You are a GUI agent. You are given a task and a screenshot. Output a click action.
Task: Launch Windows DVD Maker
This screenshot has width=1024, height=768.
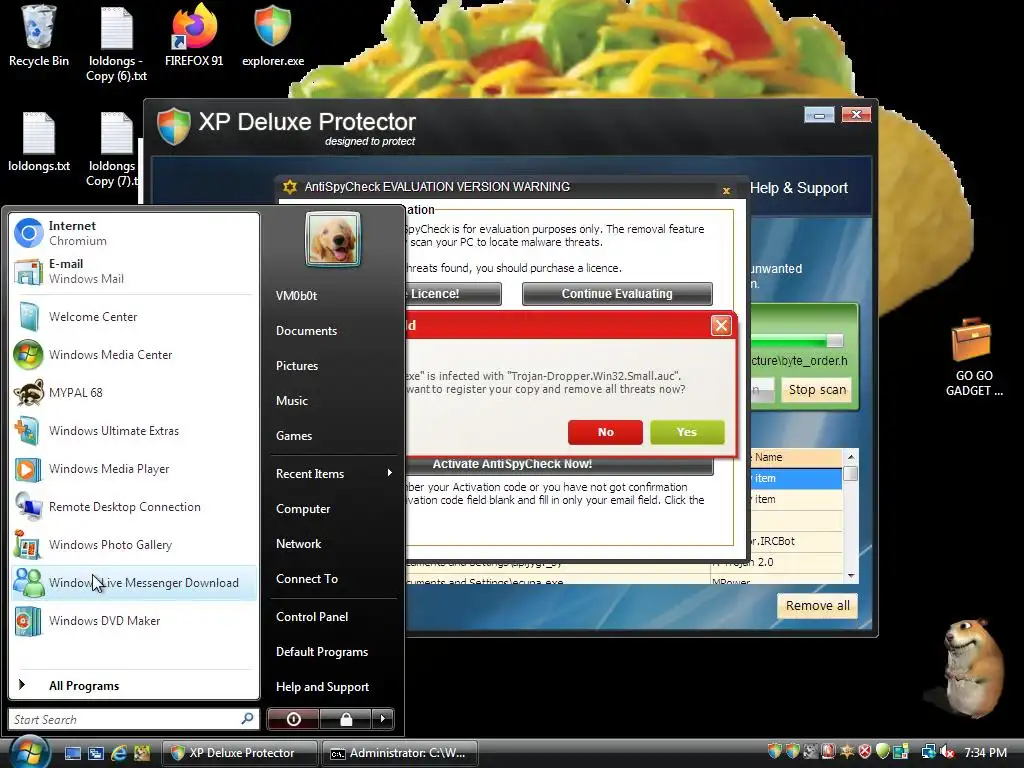pos(134,620)
